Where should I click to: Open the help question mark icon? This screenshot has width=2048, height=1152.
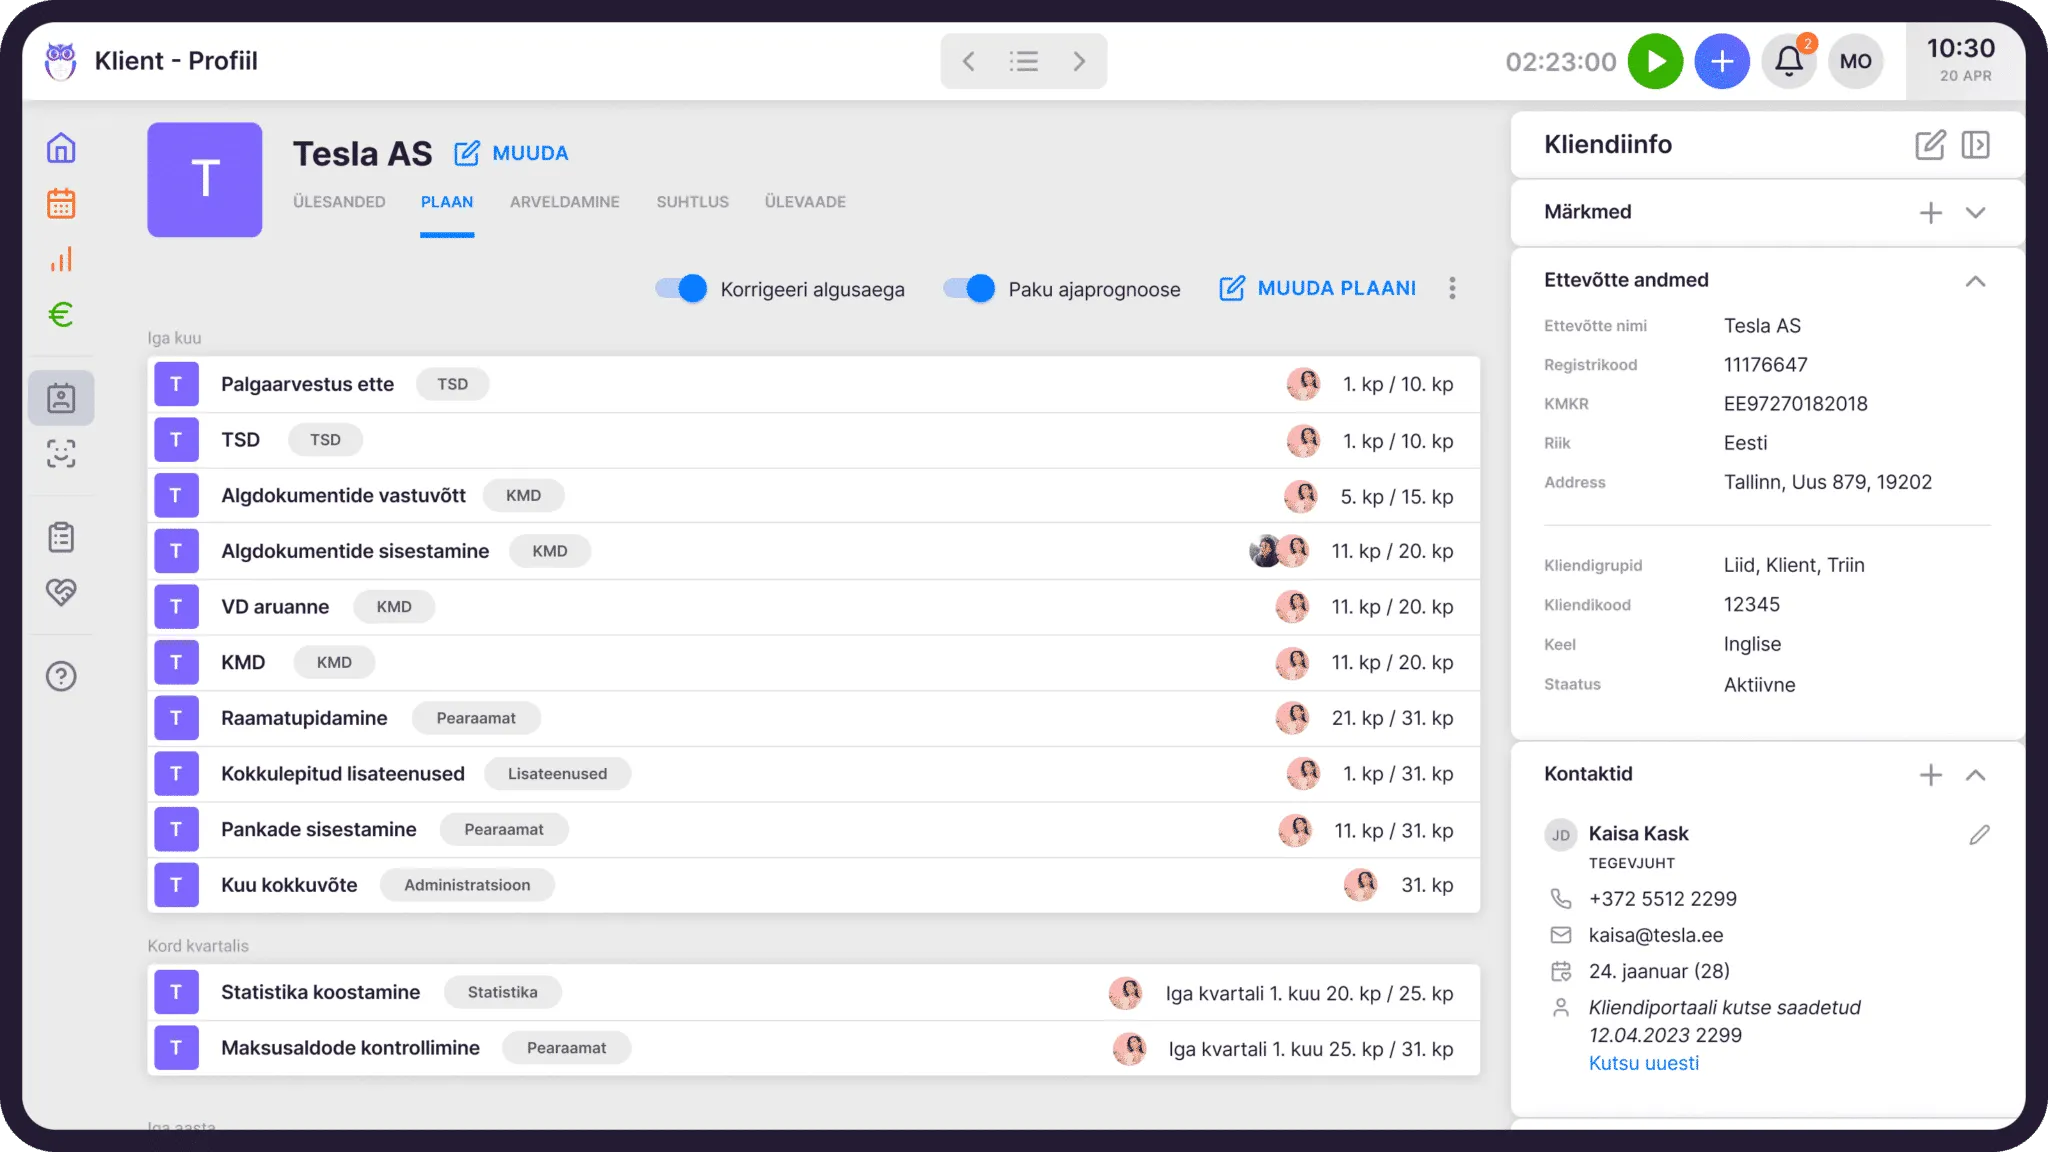[x=61, y=676]
